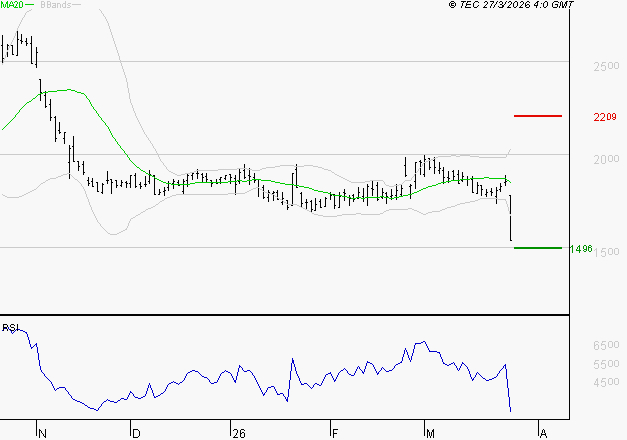Click the M month label on time axis

(430, 434)
